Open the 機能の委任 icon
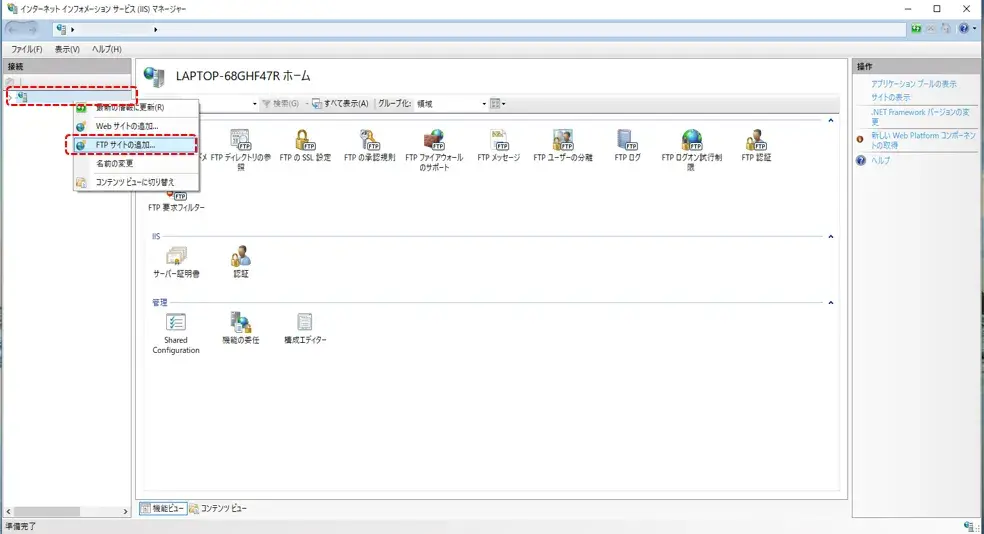984x534 pixels. click(240, 323)
